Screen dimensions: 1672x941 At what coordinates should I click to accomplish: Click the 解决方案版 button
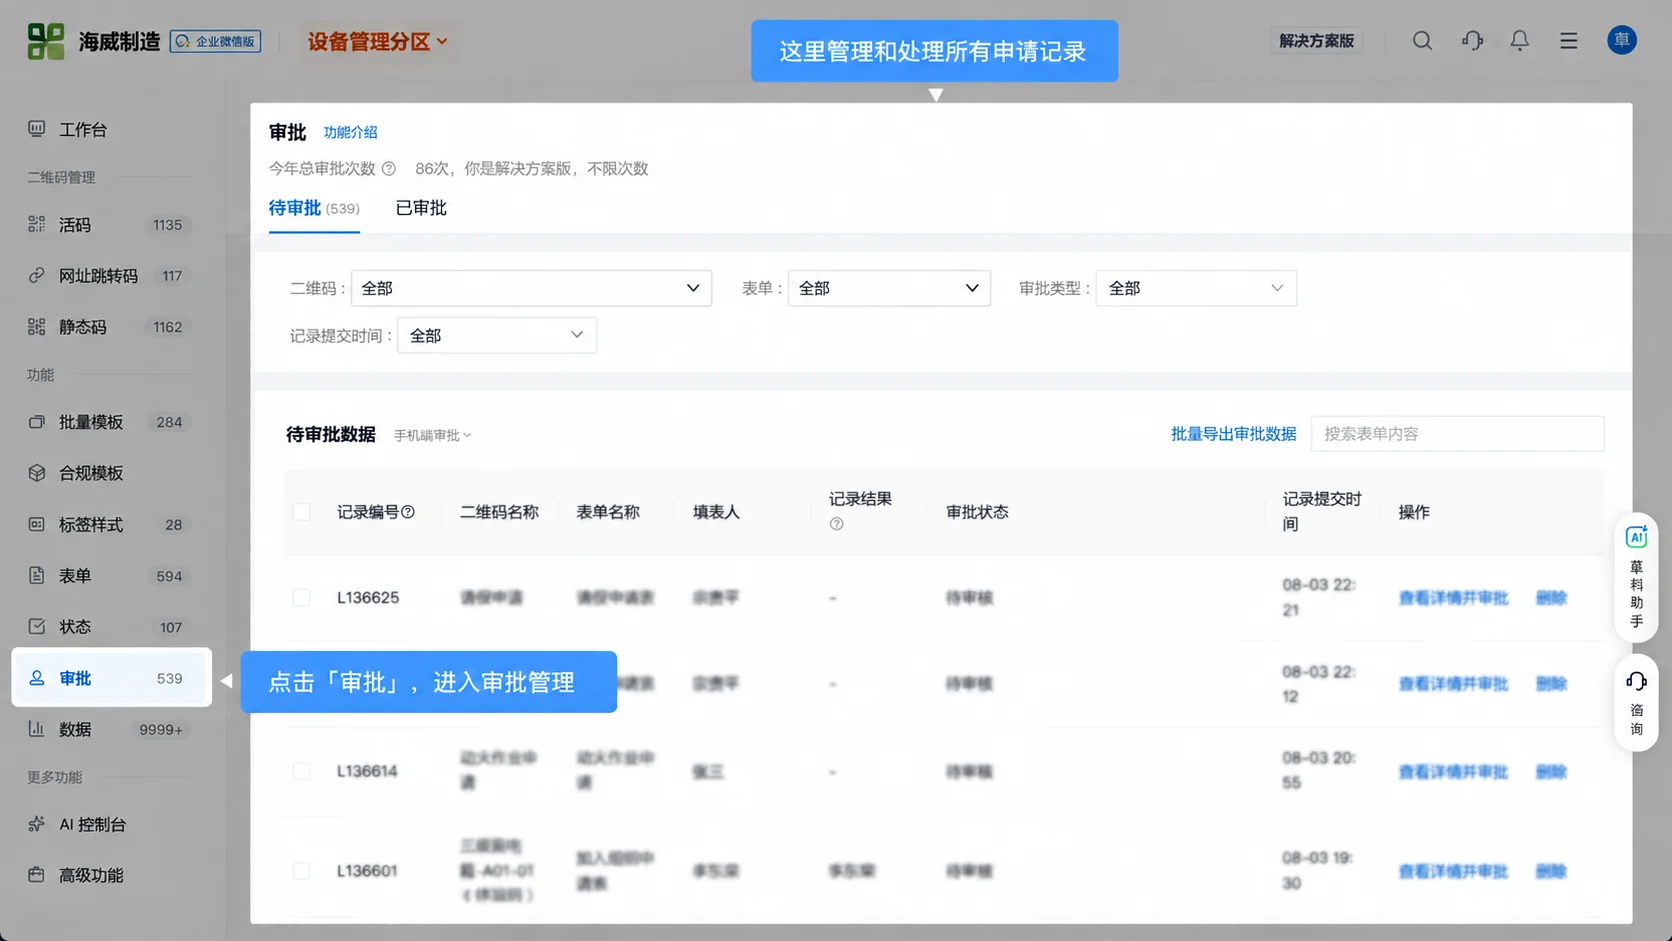pyautogui.click(x=1316, y=41)
